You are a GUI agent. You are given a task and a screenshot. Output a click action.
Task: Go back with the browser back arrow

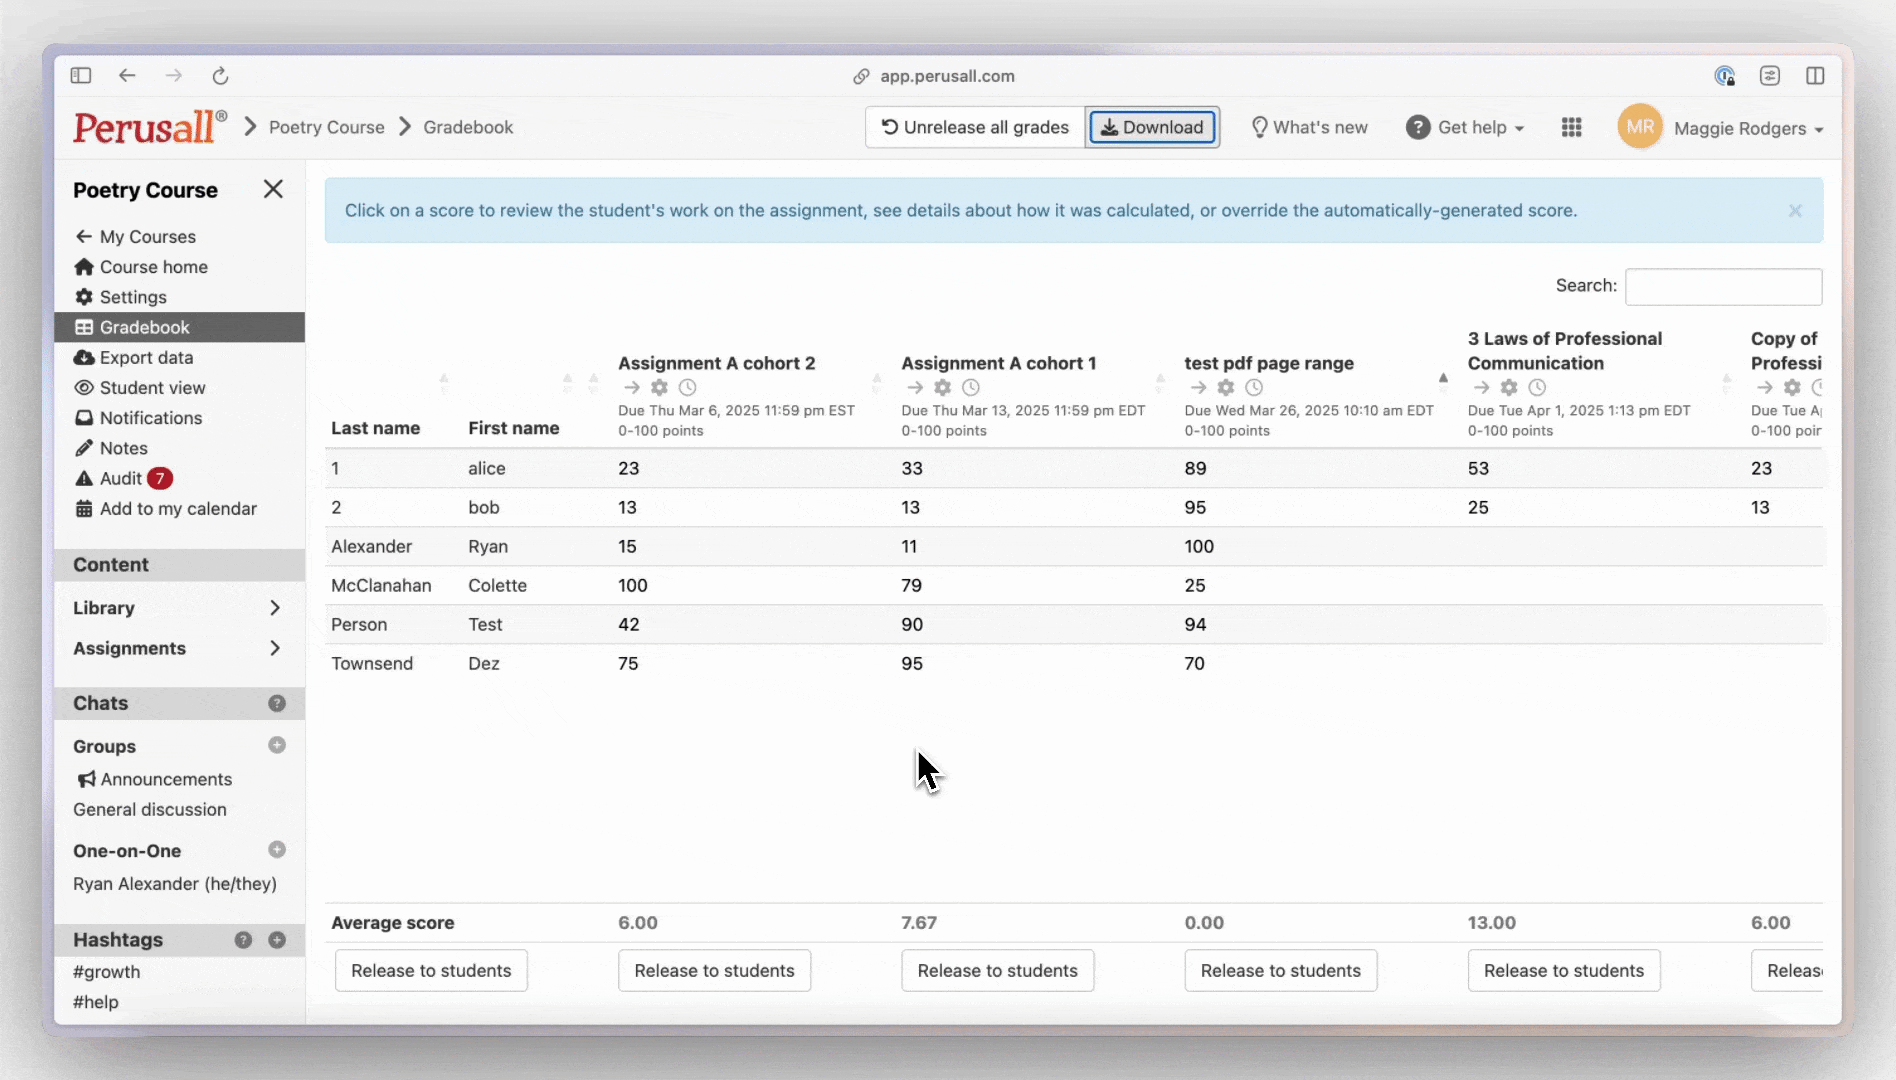pos(127,75)
